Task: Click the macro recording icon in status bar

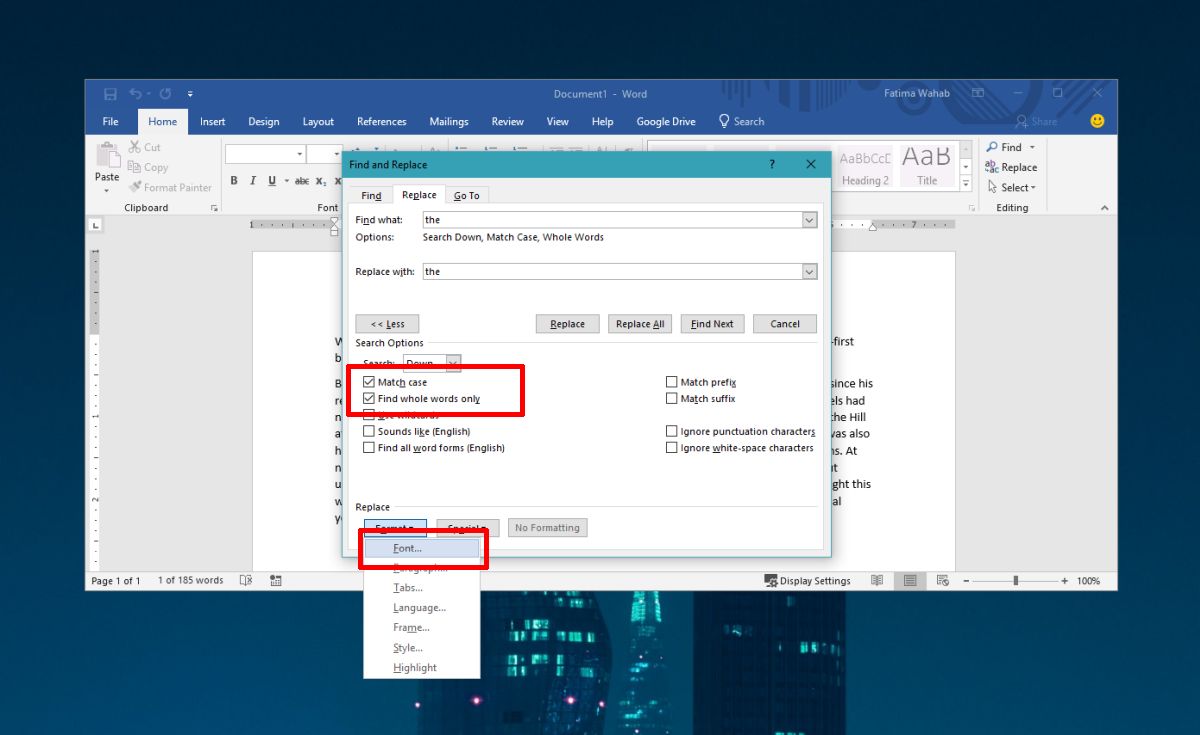Action: click(x=276, y=580)
